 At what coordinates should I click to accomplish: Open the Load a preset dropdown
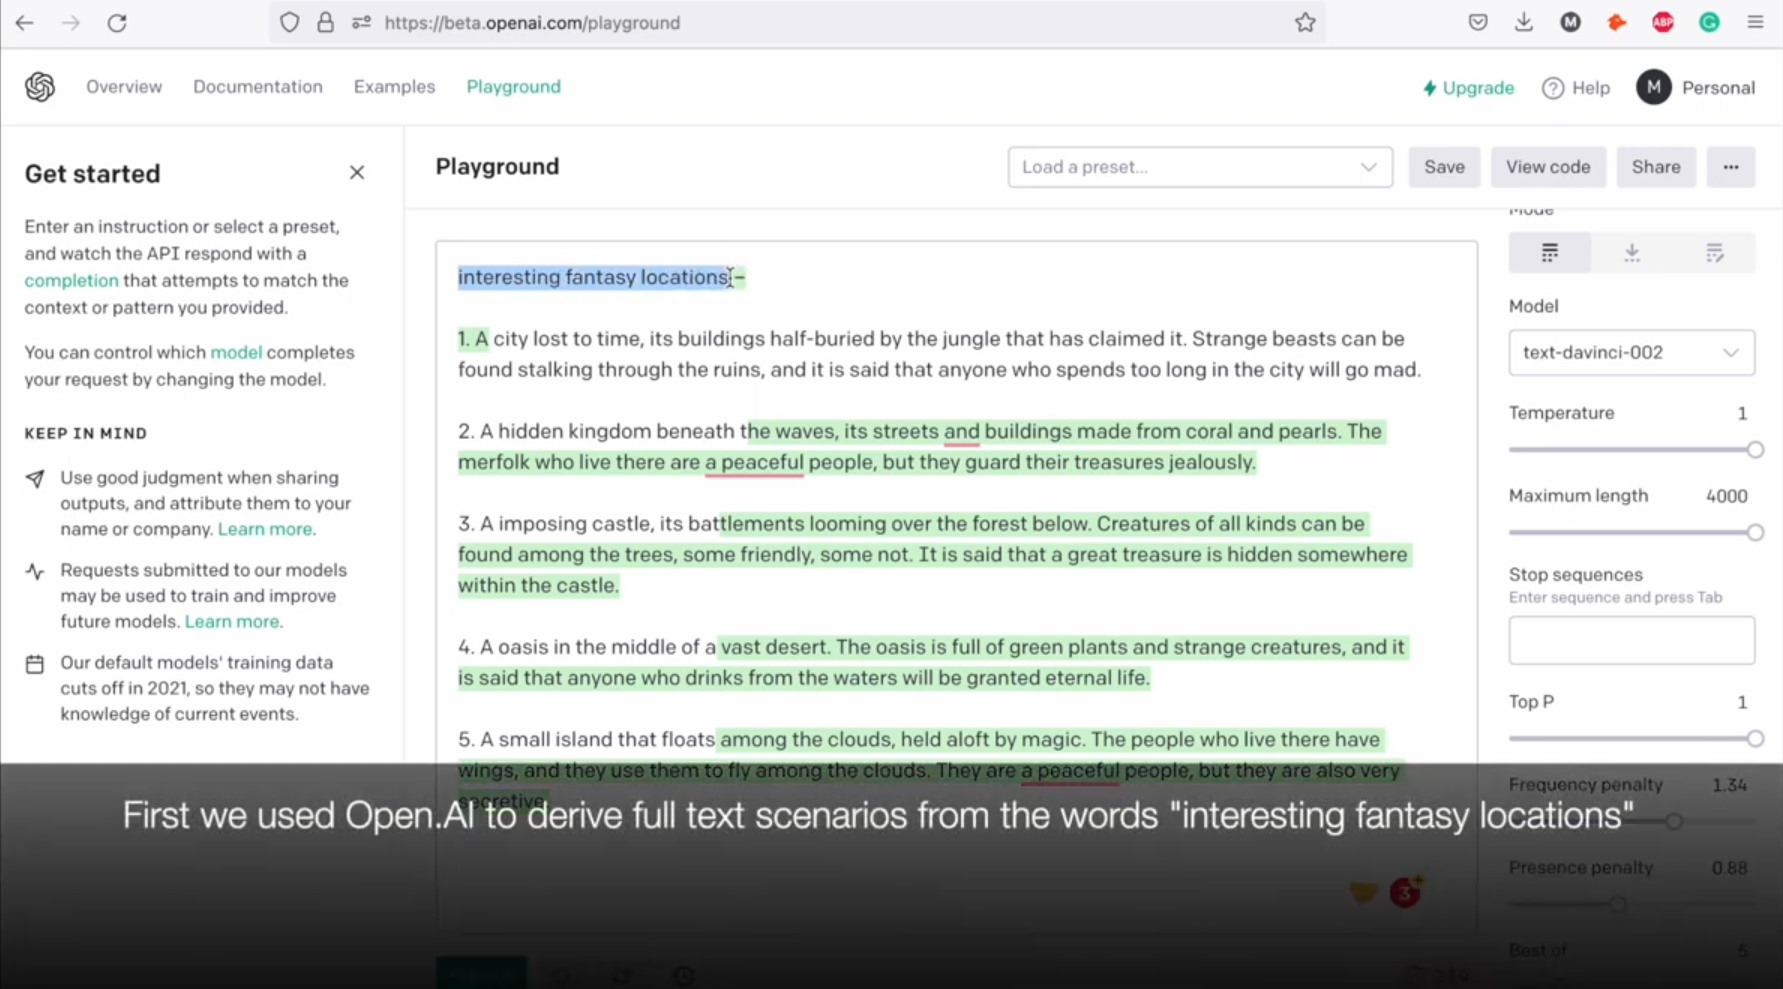tap(1200, 167)
